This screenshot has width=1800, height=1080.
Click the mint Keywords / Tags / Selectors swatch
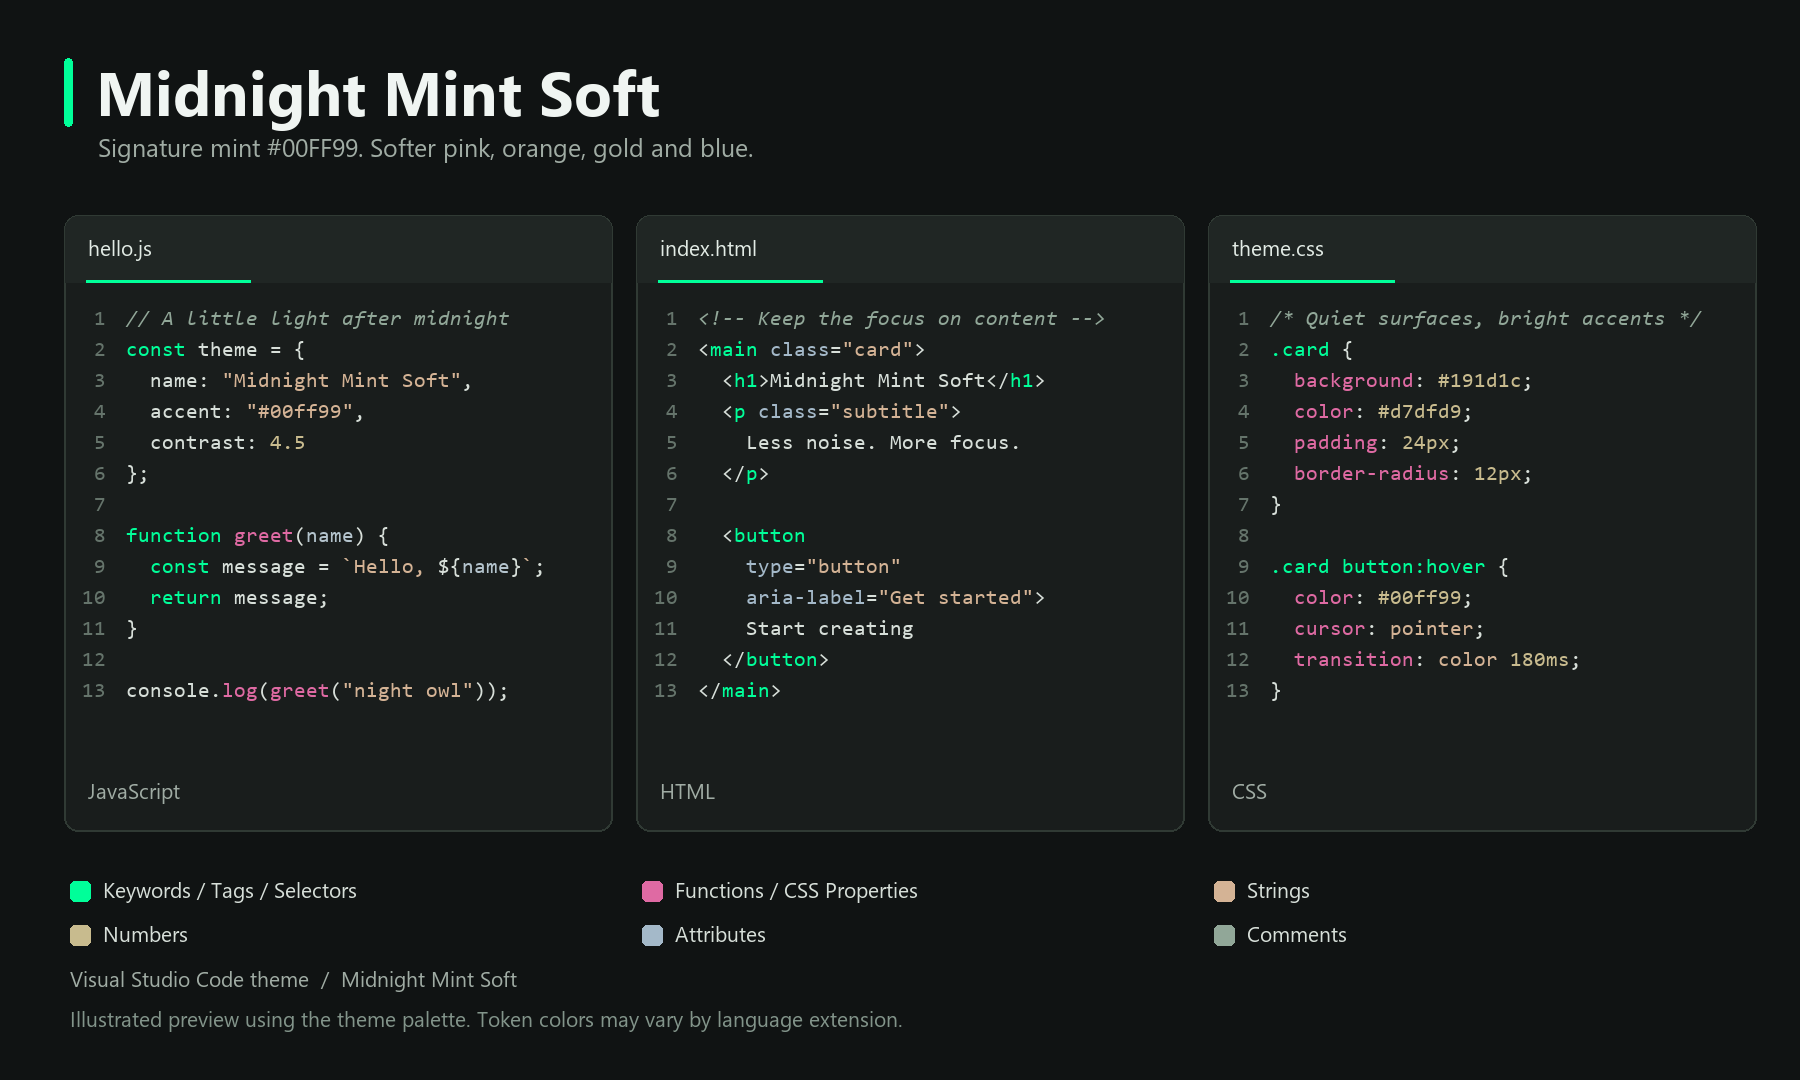[x=81, y=891]
